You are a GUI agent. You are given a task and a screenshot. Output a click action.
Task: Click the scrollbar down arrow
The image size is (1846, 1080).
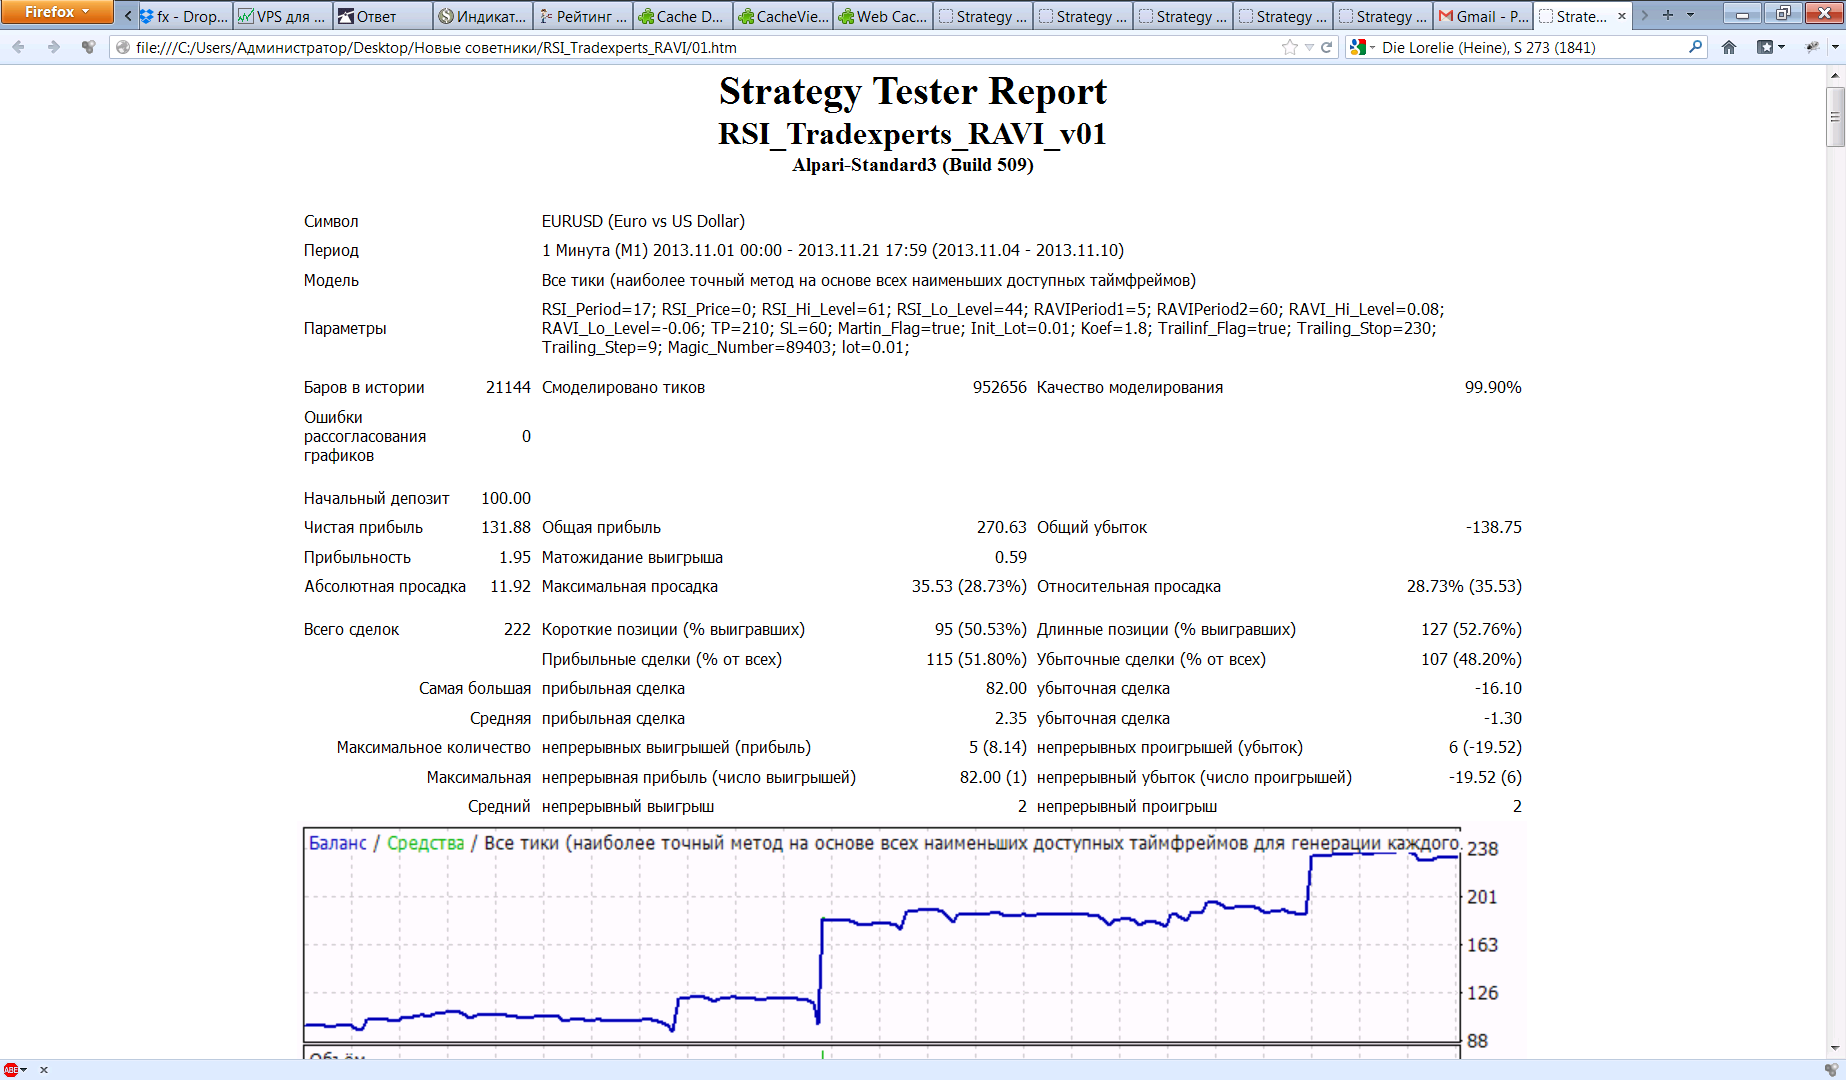coord(1835,1048)
